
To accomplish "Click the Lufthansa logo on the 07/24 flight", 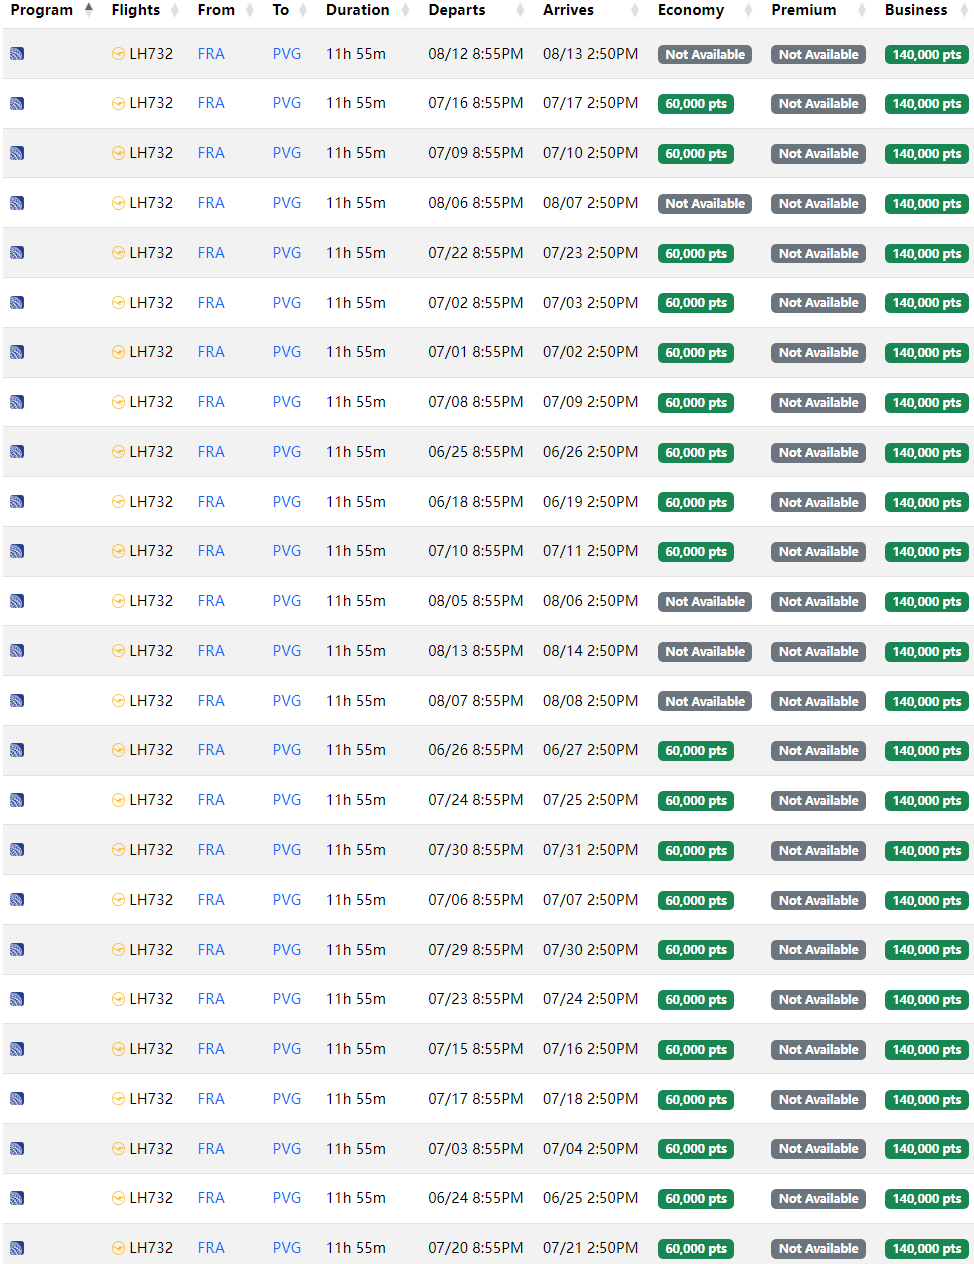I will point(118,800).
